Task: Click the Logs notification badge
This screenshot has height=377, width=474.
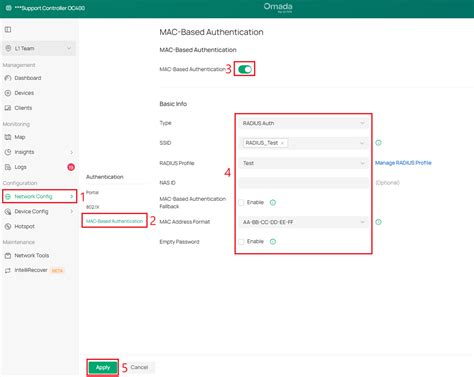Action: coord(71,167)
